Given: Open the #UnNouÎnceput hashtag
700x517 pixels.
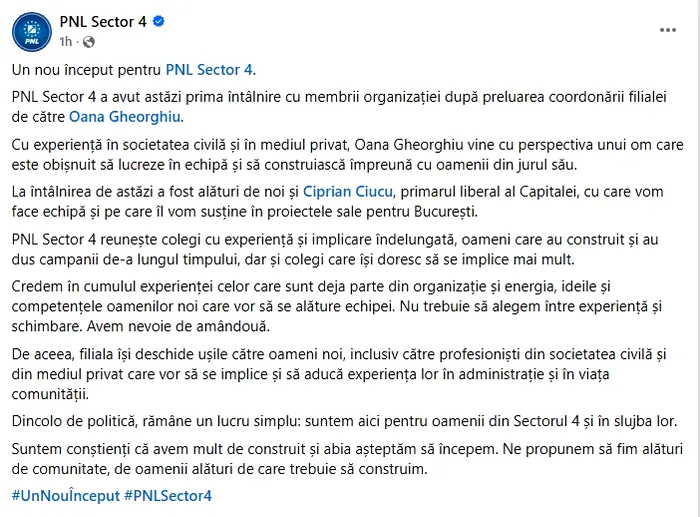Looking at the screenshot, I should [66, 496].
